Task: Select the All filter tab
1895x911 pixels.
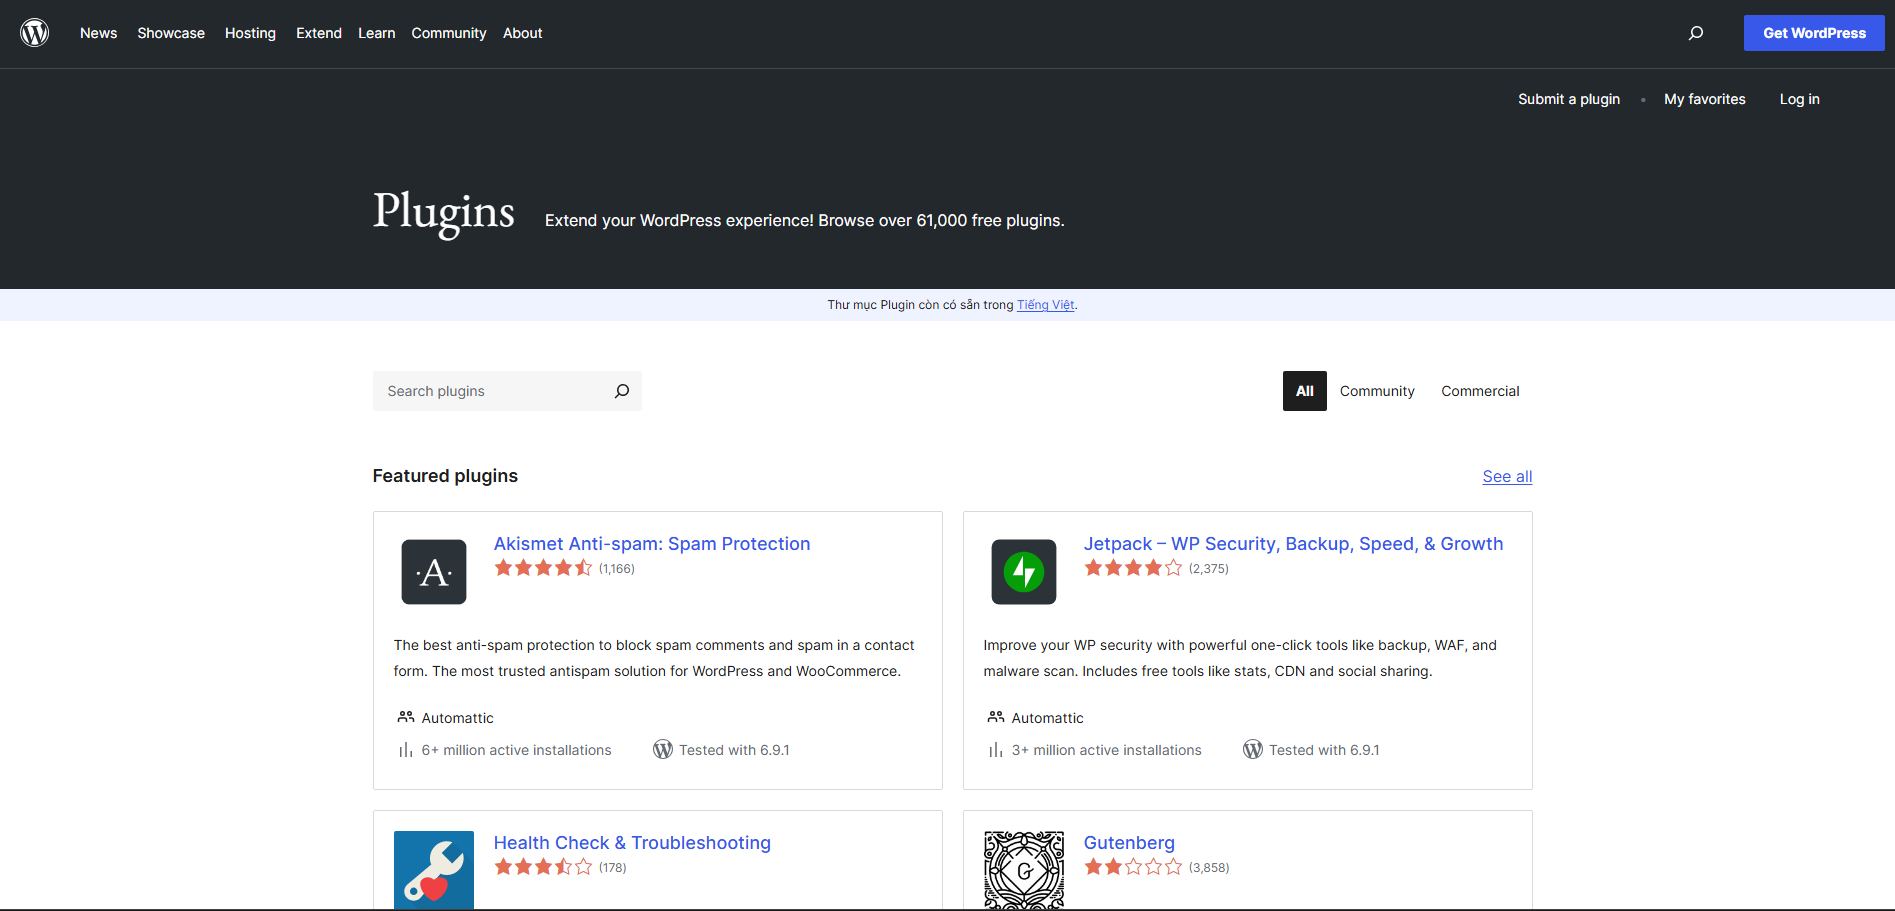Action: (x=1305, y=391)
